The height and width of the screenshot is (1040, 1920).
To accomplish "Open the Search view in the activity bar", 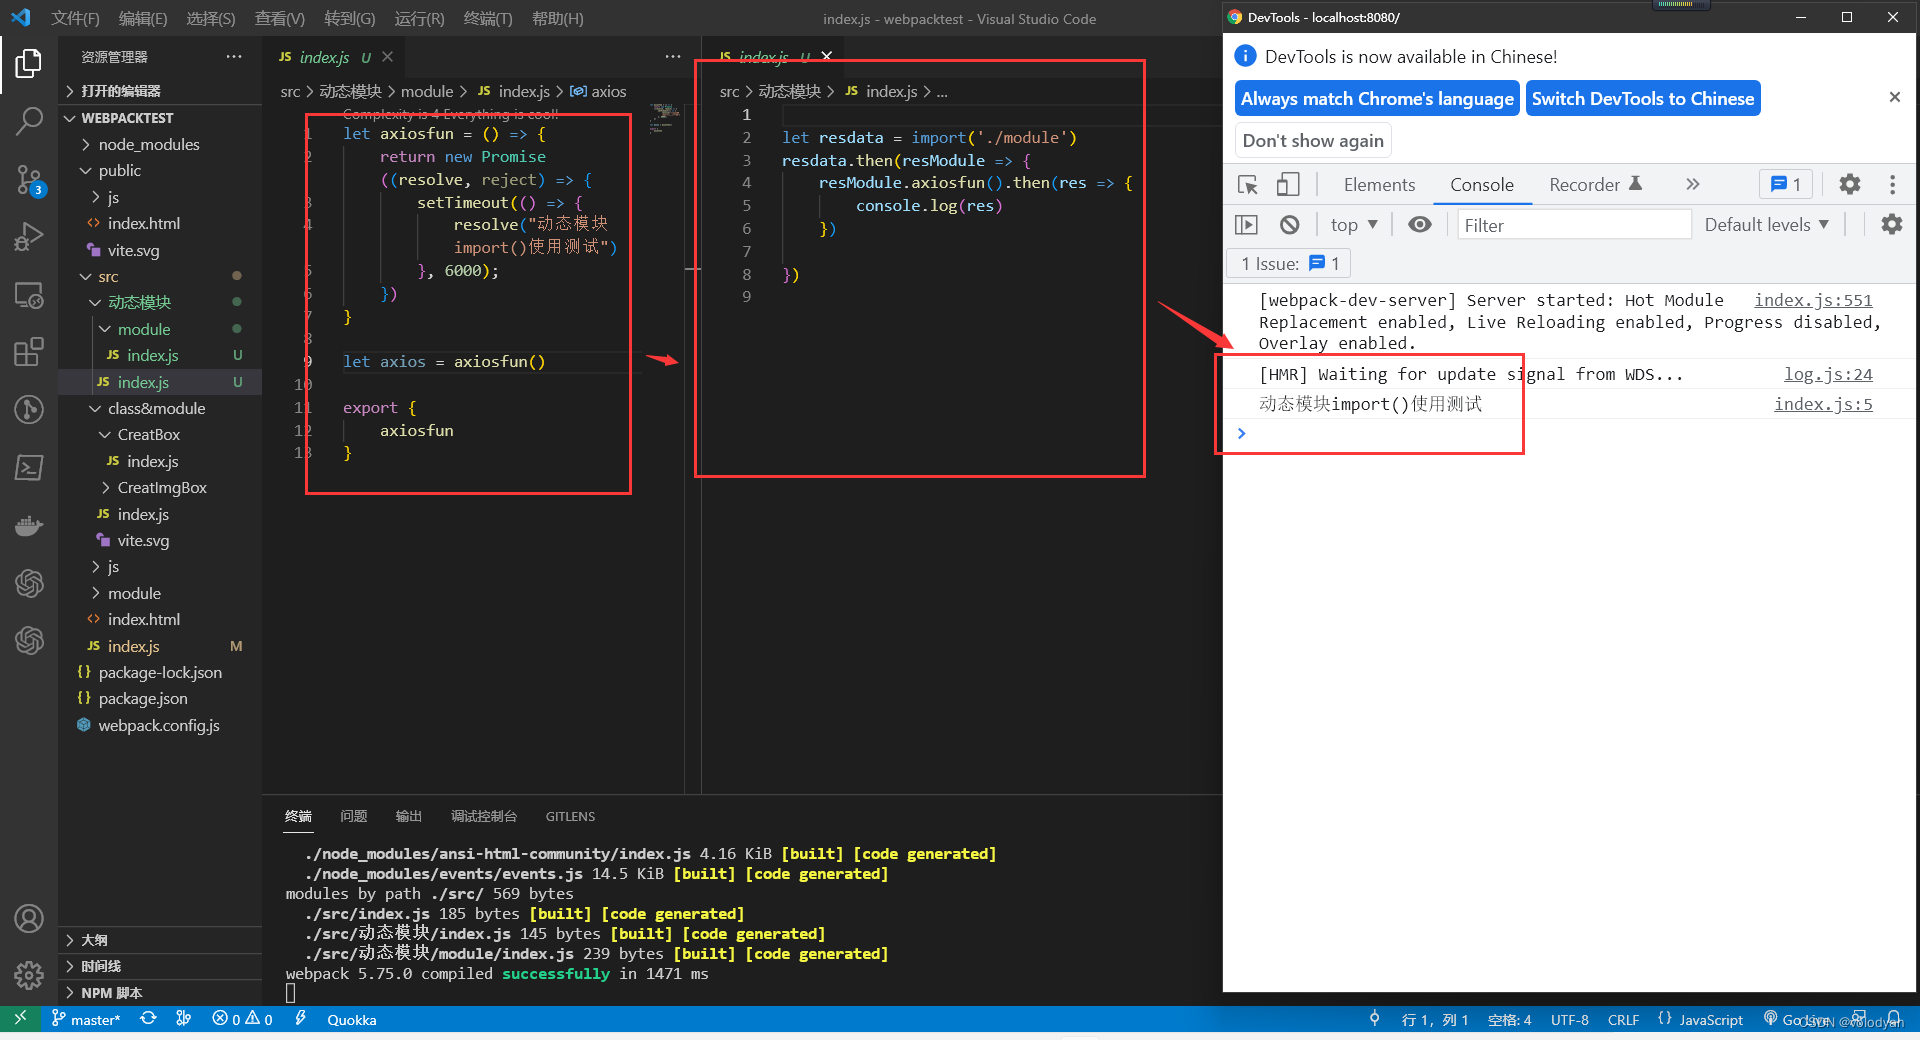I will click(29, 120).
